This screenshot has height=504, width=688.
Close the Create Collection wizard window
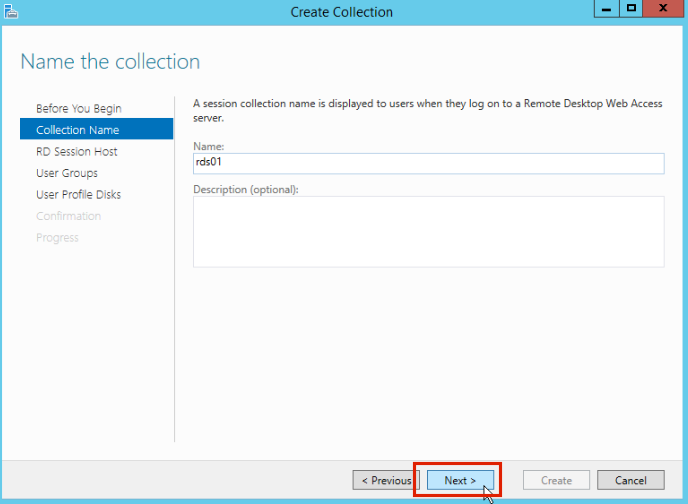click(663, 9)
